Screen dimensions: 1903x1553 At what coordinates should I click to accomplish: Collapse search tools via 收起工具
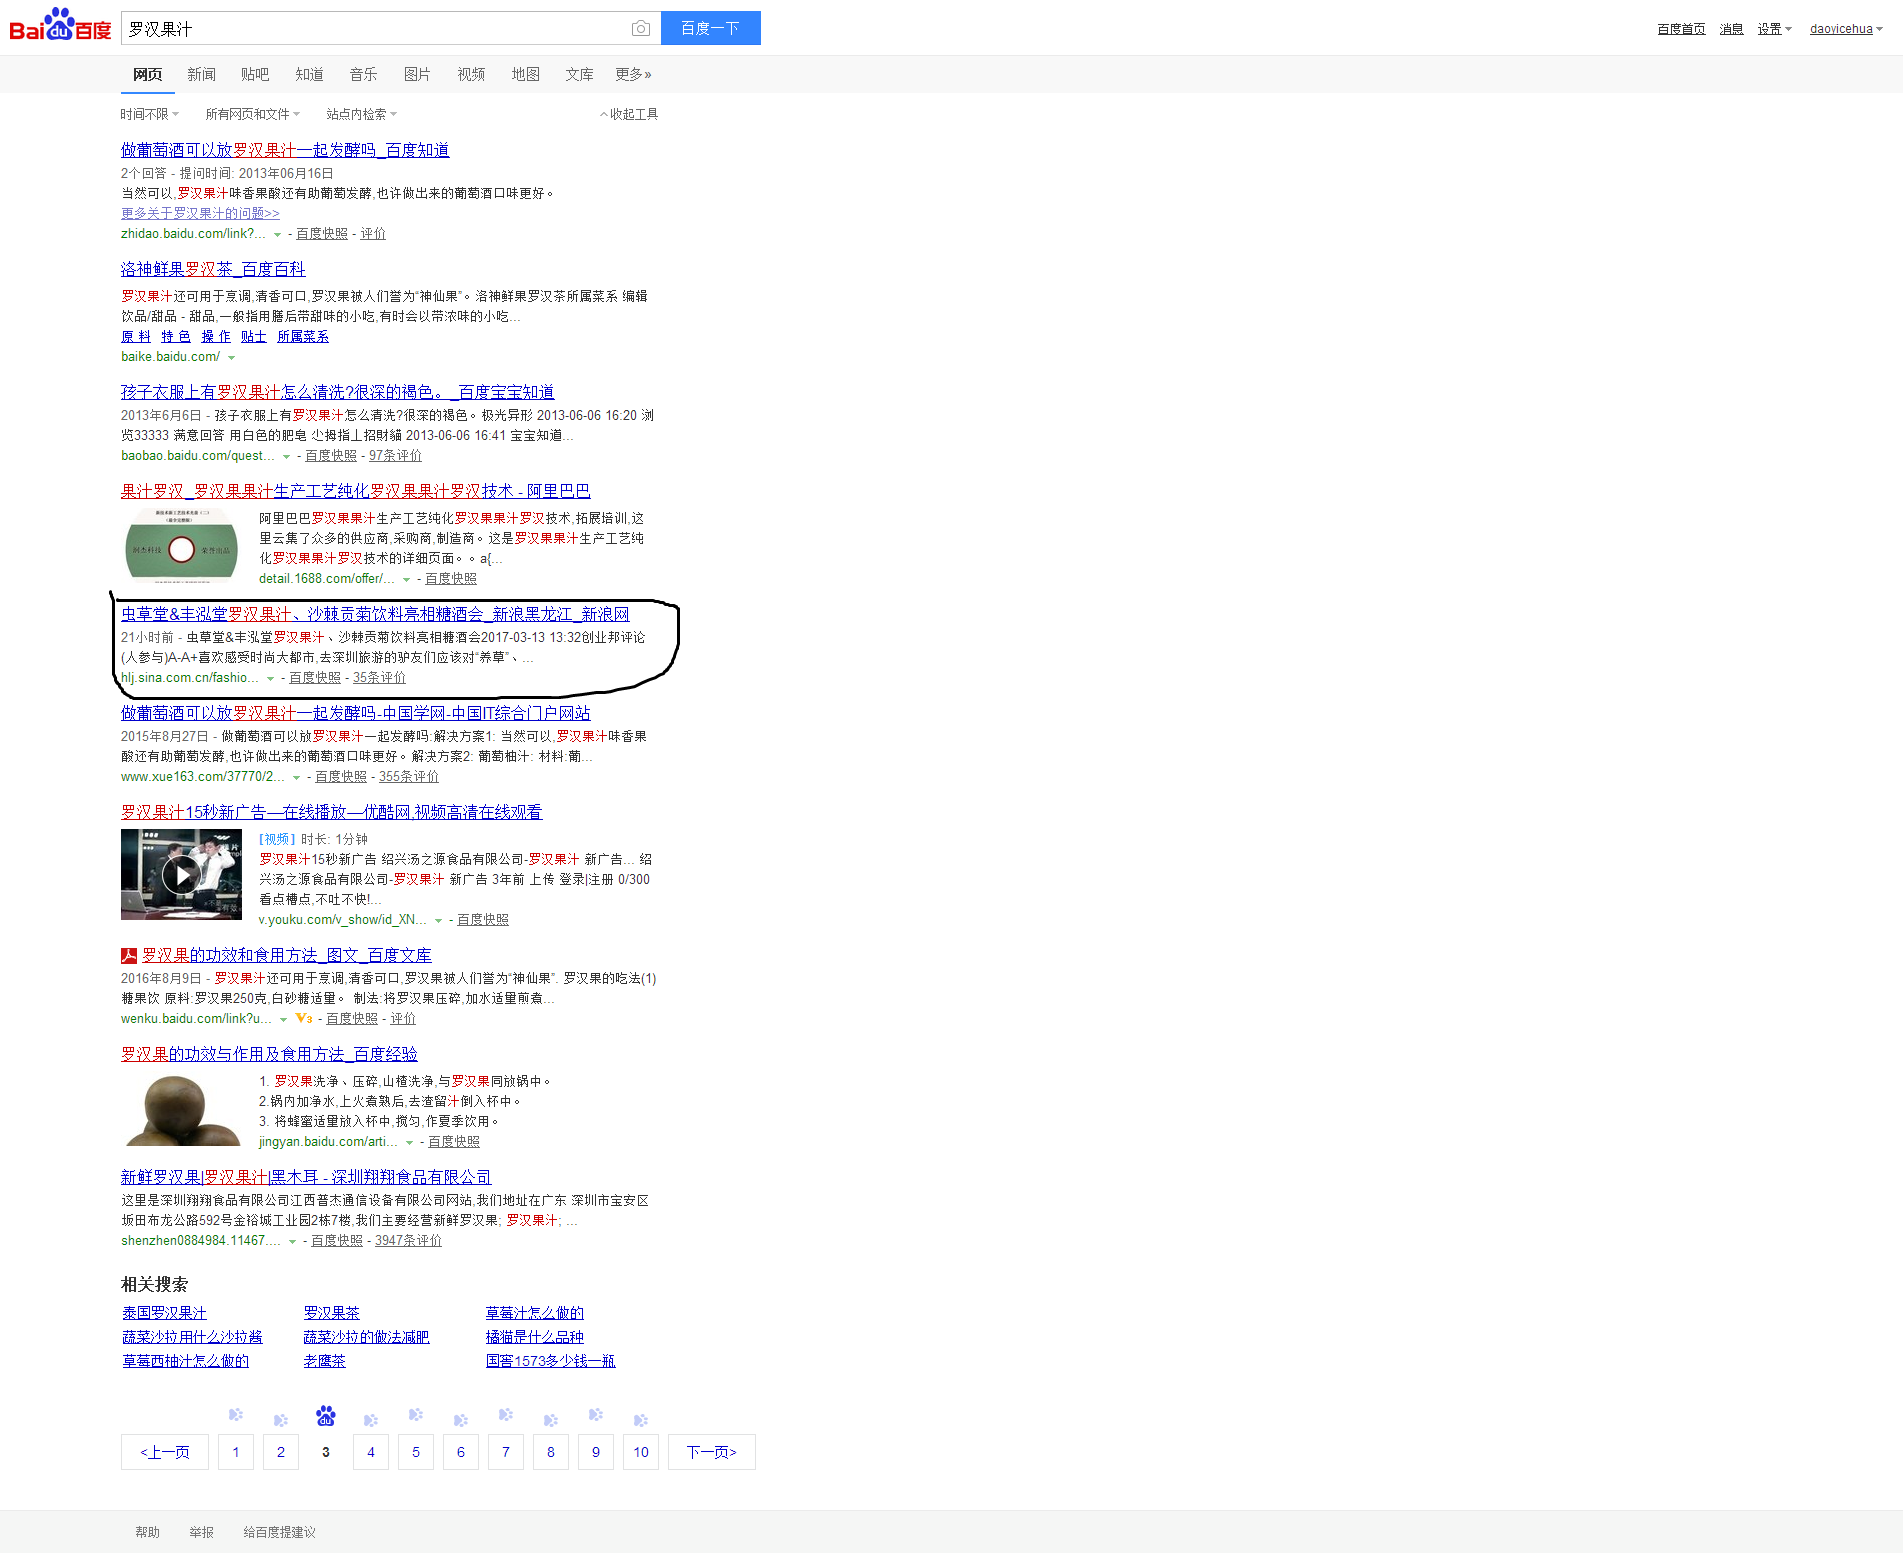click(x=629, y=114)
